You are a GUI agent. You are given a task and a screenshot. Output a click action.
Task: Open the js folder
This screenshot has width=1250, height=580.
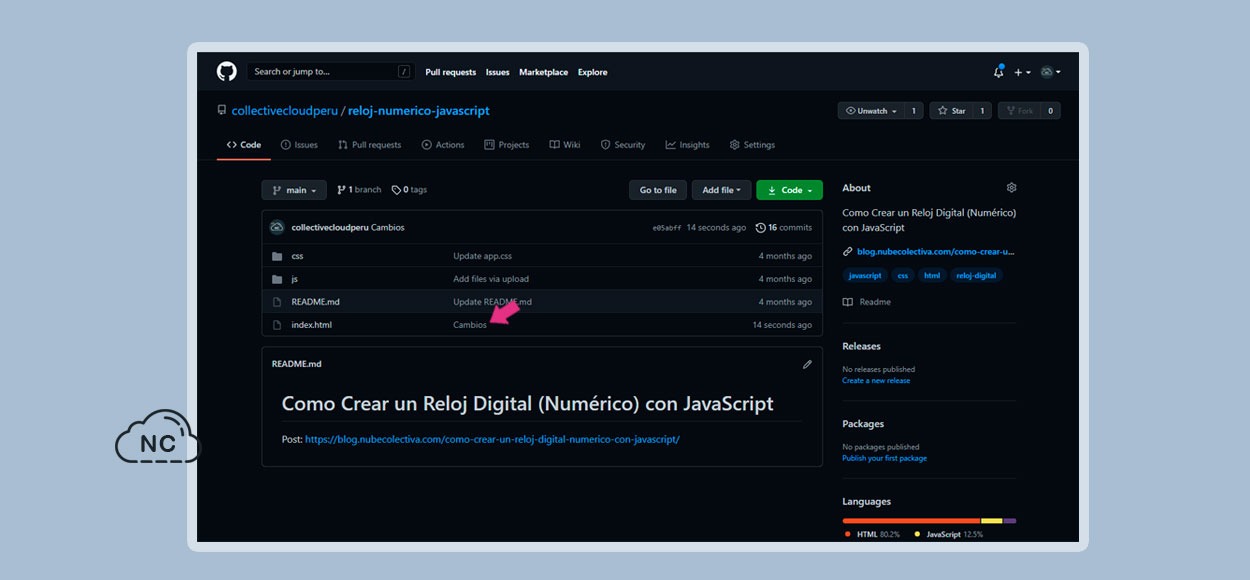coord(295,279)
